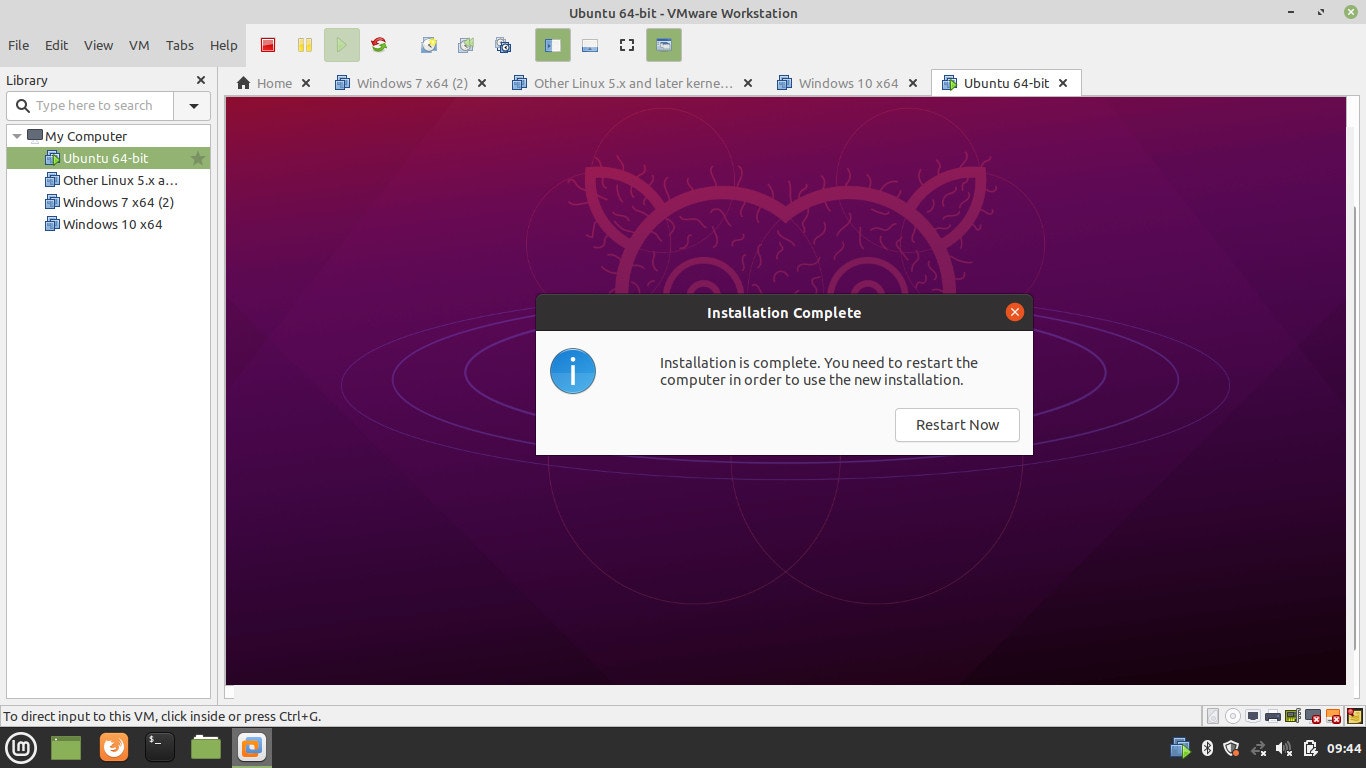Click the update manager shield tray icon
This screenshot has width=1366, height=768.
click(1232, 748)
